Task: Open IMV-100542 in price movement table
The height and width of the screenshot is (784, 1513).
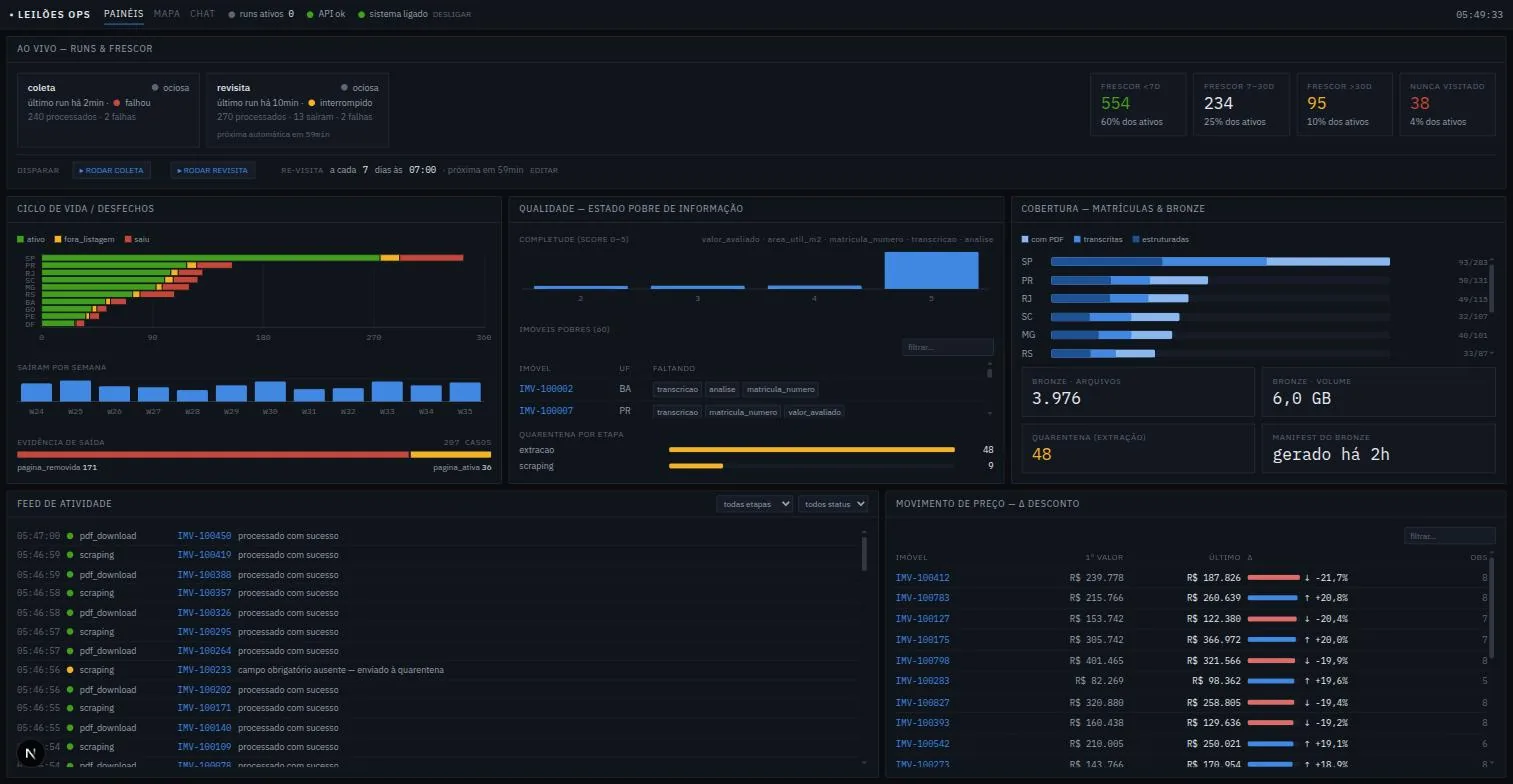Action: (x=922, y=744)
